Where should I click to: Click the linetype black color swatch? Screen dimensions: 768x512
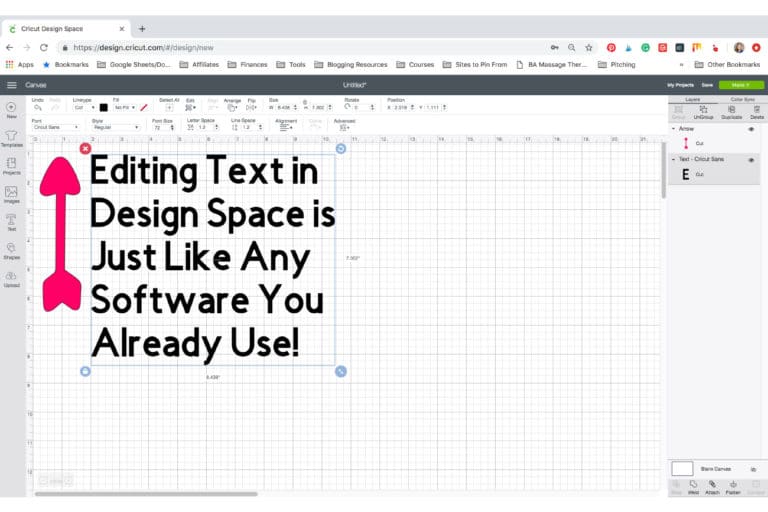pos(103,108)
